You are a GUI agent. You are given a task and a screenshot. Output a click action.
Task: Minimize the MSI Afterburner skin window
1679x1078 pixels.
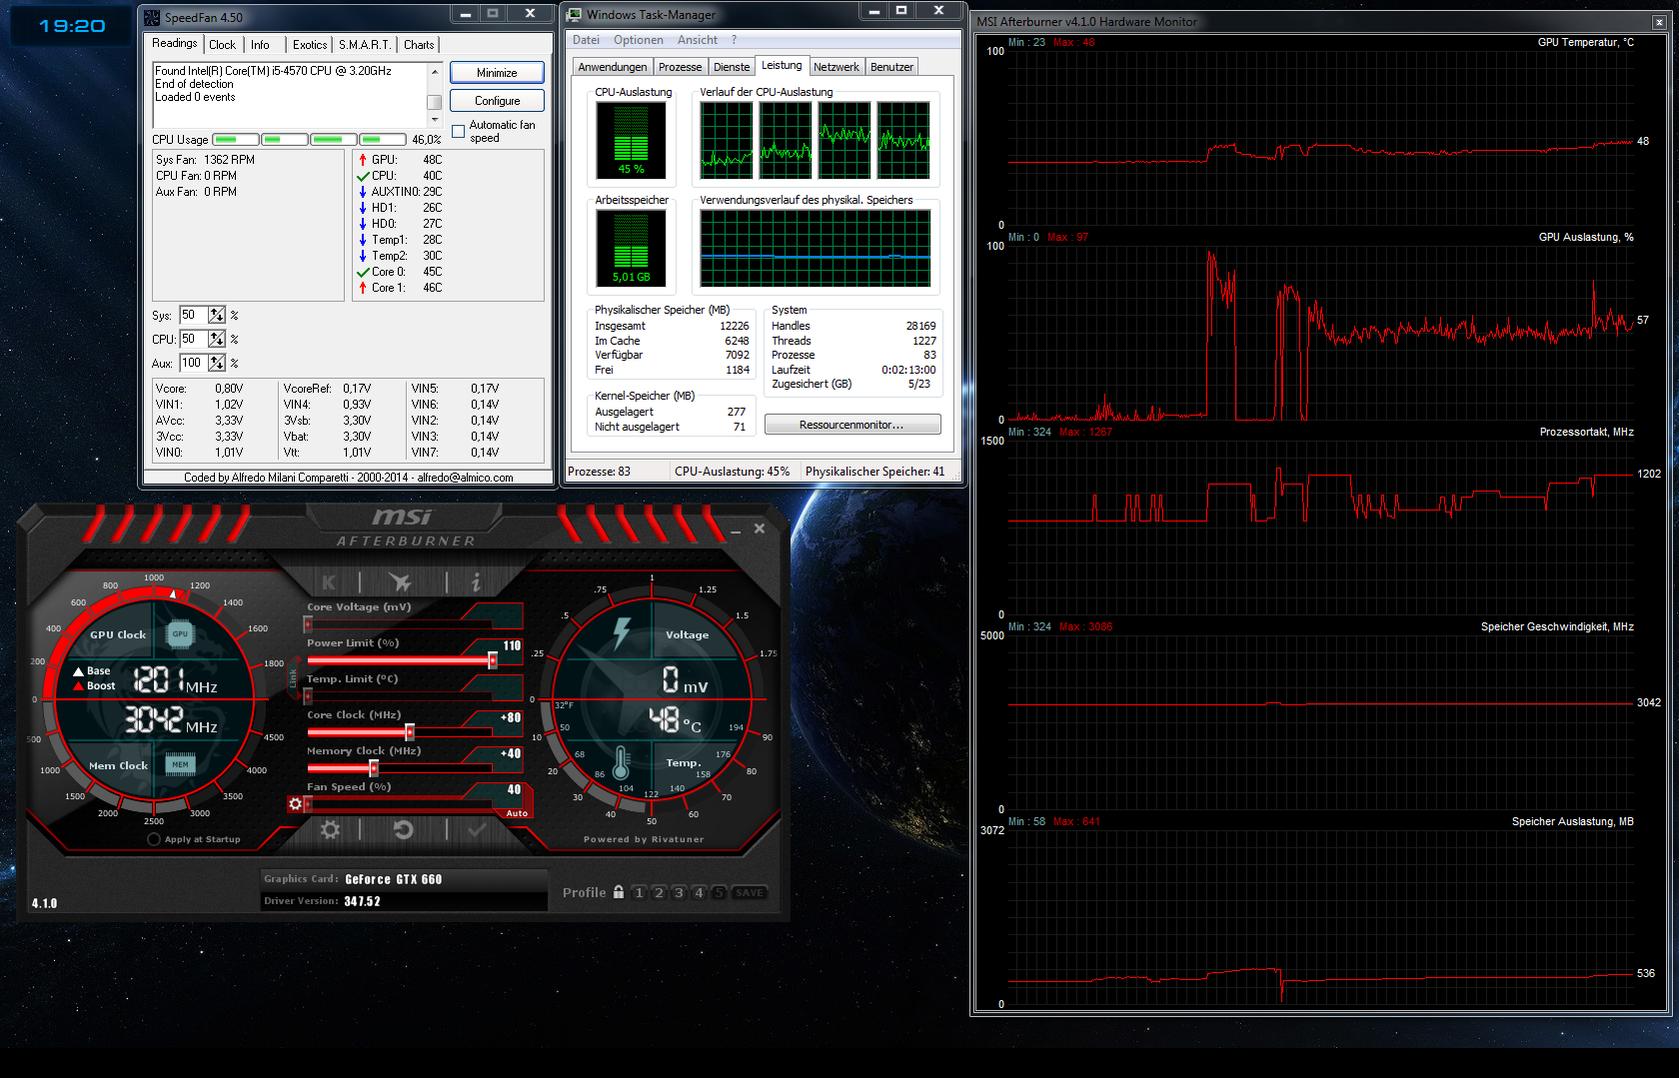pos(736,529)
